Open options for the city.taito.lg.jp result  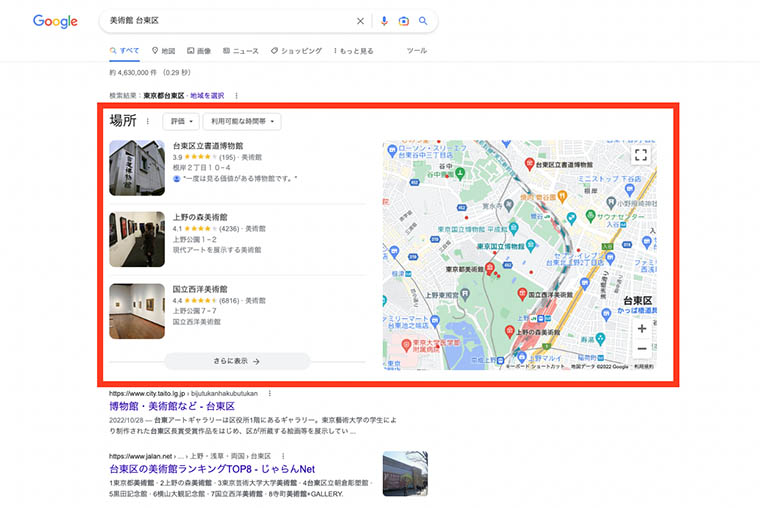269,394
